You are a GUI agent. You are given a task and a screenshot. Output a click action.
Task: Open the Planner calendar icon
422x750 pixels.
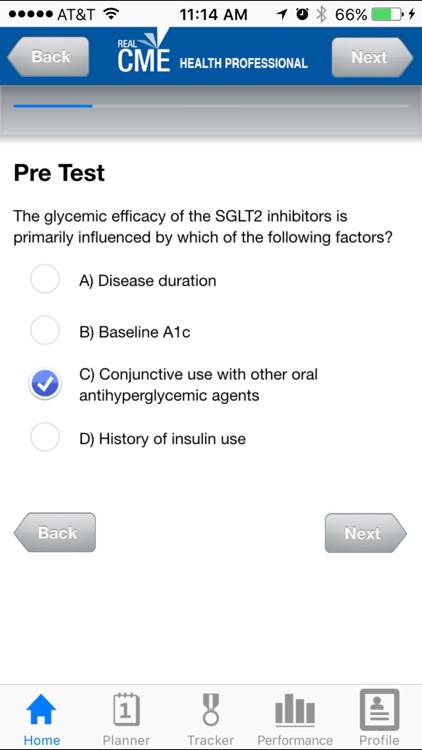[126, 709]
